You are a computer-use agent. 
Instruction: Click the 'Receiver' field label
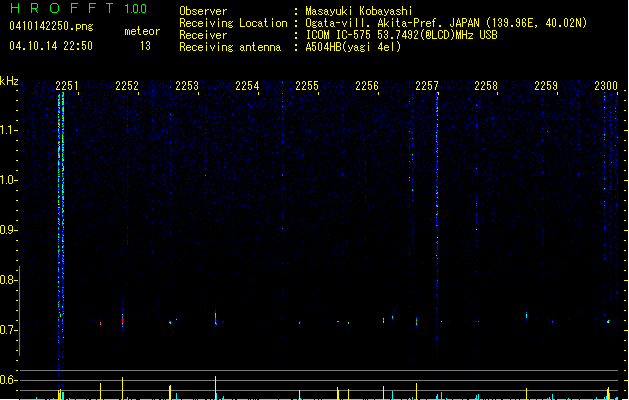203,35
